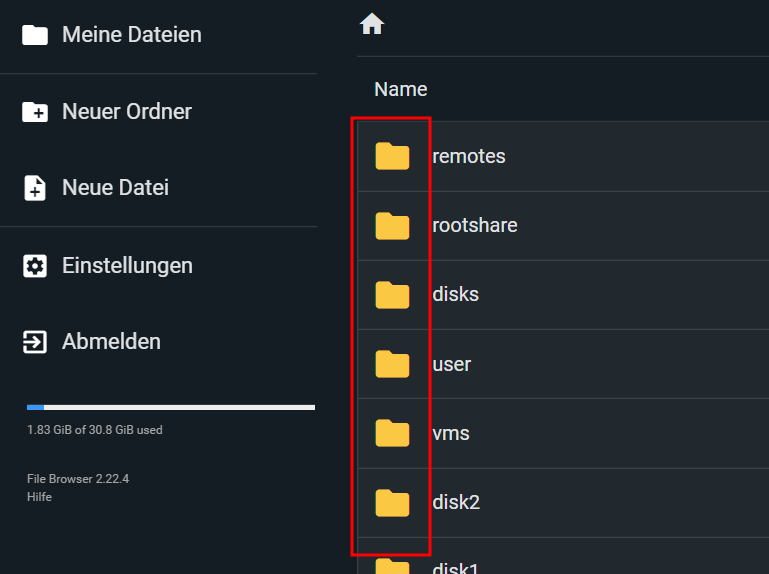The image size is (769, 574).
Task: Select the disks folder icon
Action: pos(392,295)
